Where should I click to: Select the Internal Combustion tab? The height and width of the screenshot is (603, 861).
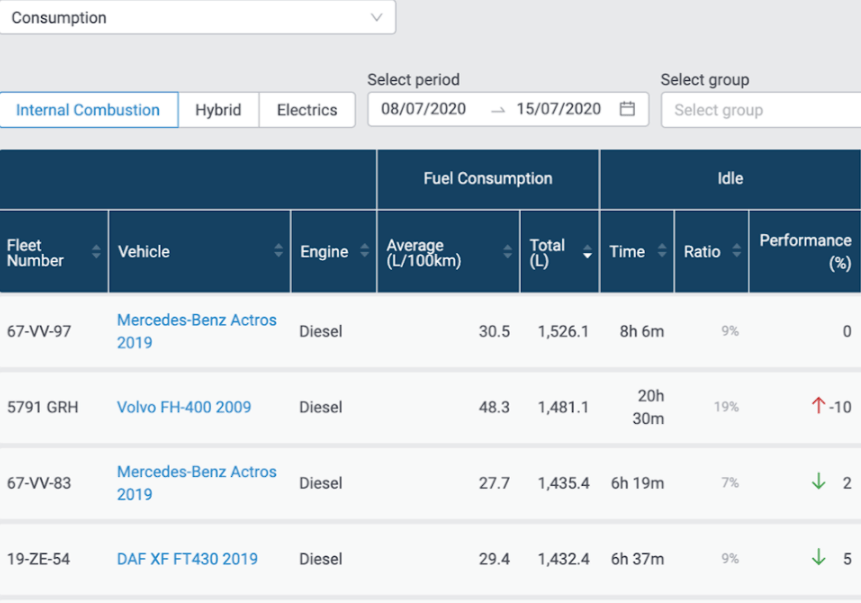[x=88, y=110]
